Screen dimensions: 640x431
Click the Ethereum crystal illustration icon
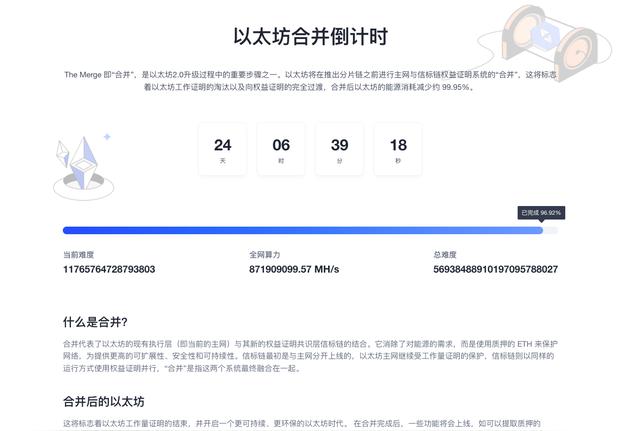(83, 167)
